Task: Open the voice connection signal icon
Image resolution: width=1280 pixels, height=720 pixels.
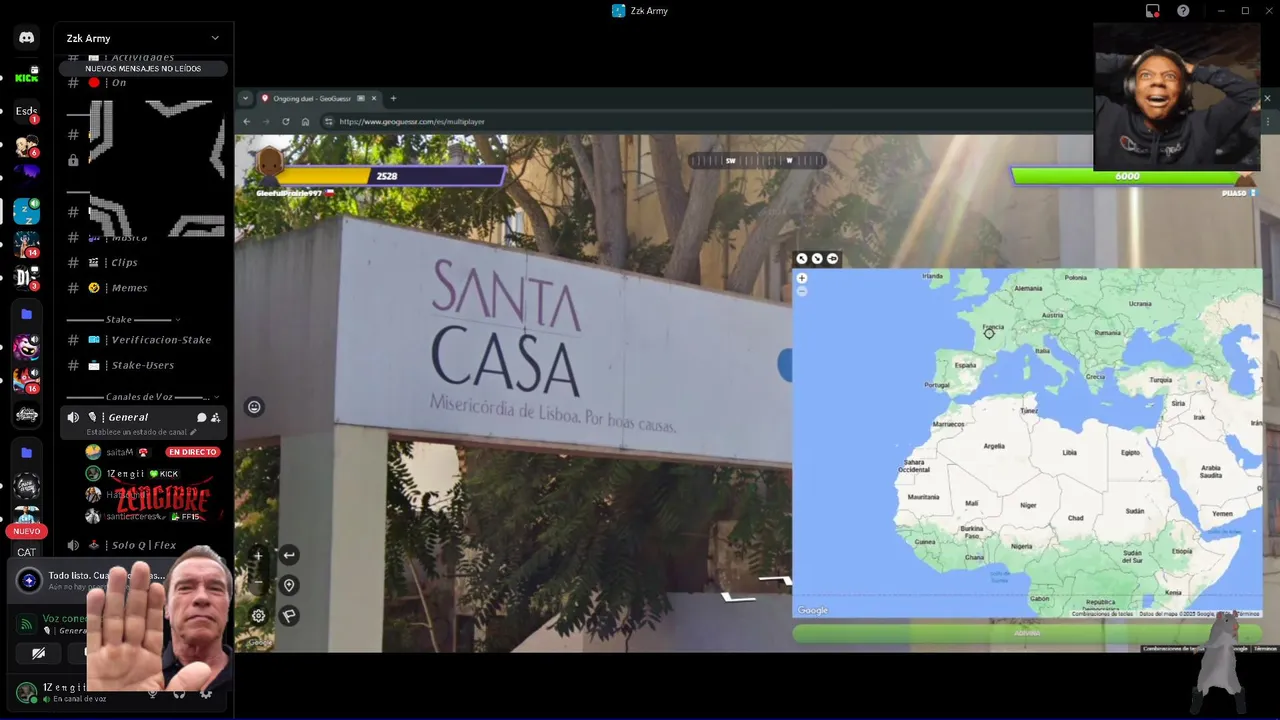Action: pos(27,624)
